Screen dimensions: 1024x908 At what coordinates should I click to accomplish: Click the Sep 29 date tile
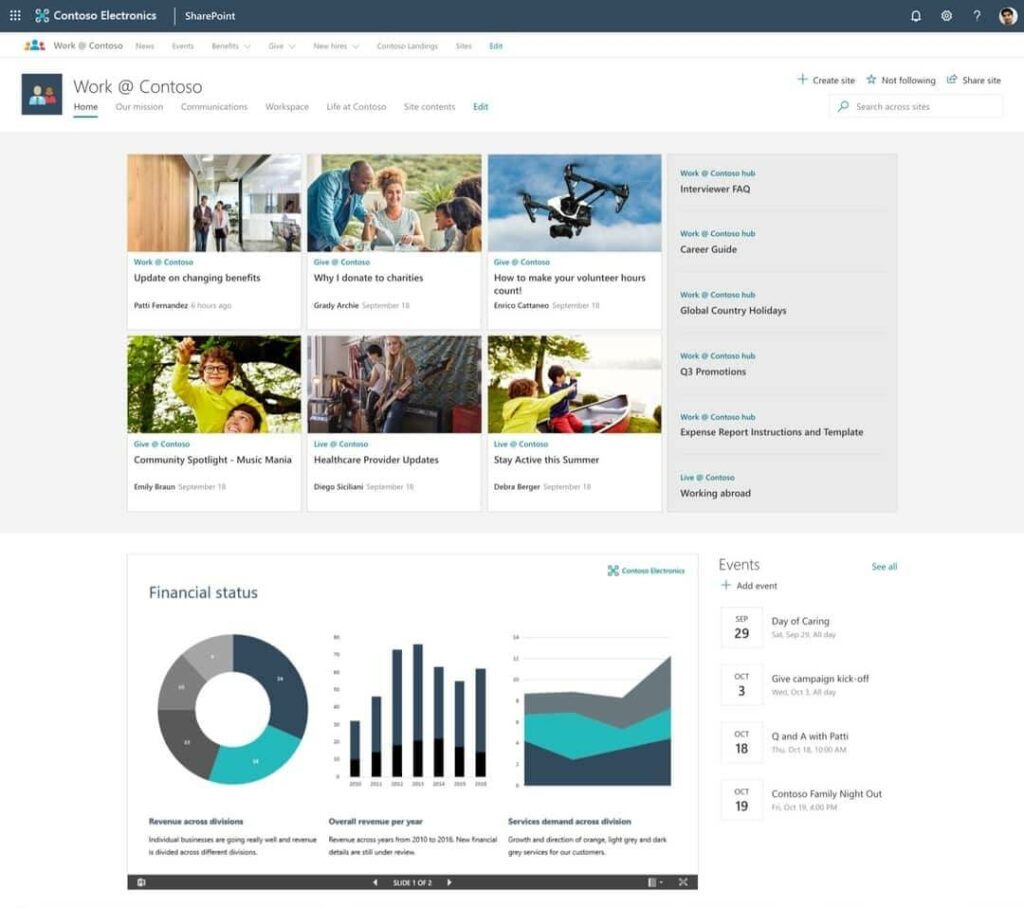tap(741, 627)
